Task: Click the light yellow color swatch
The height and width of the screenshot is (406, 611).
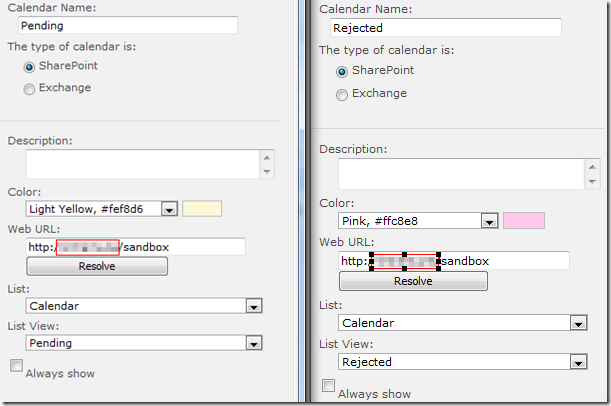Action: [202, 209]
